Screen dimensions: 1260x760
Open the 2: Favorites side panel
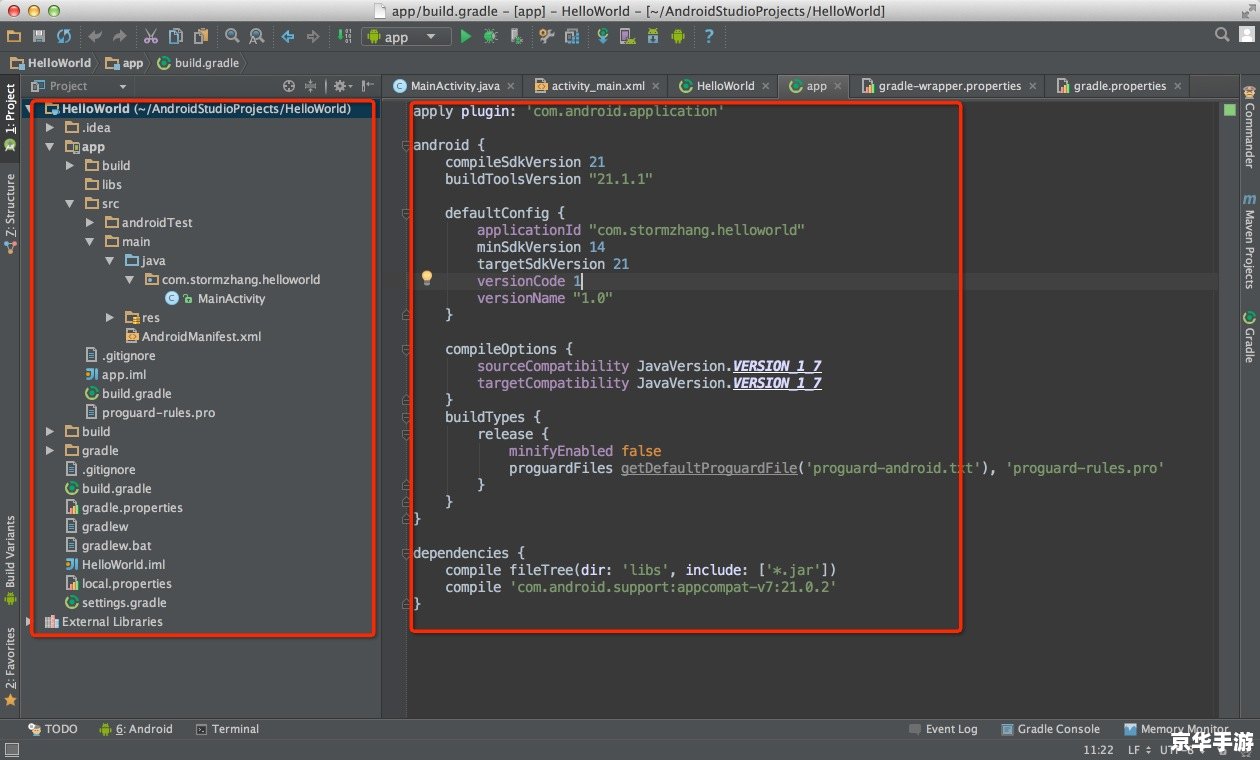point(10,666)
